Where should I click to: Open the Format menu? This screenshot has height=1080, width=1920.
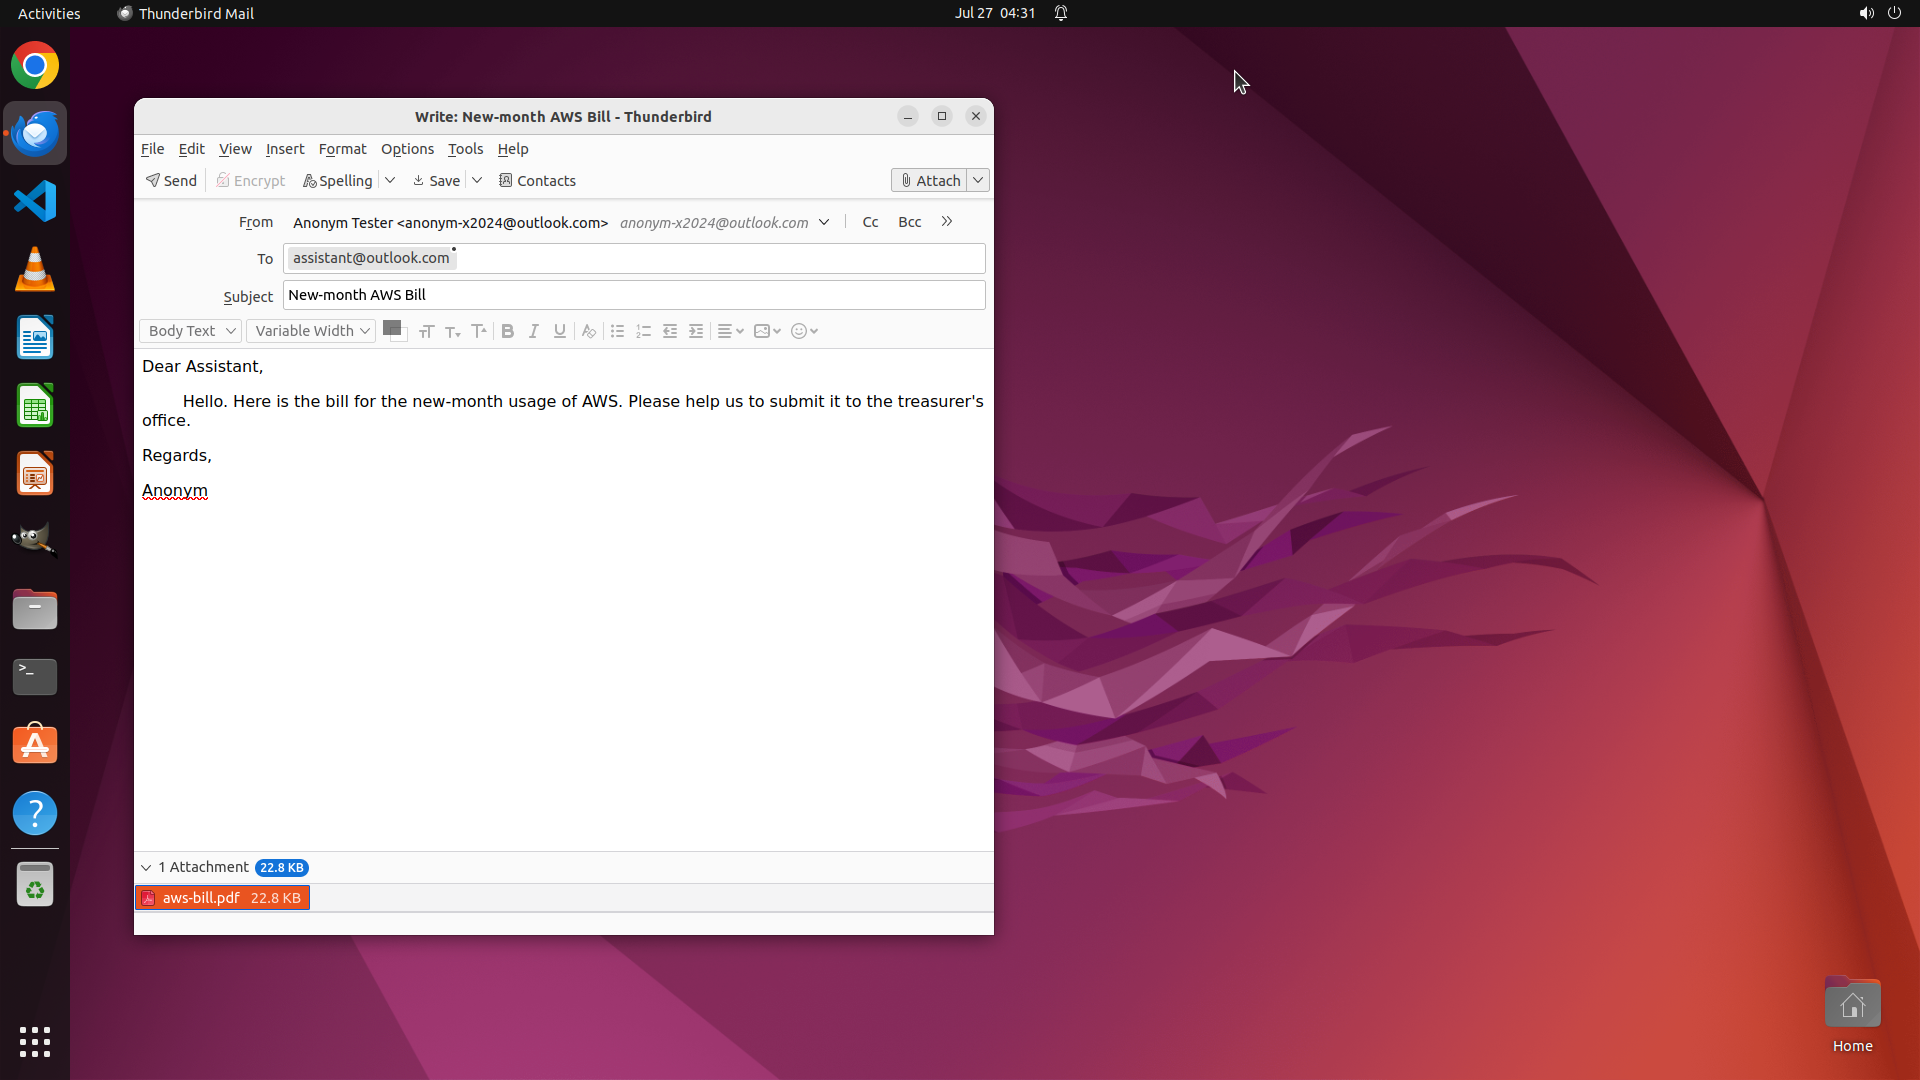pyautogui.click(x=342, y=149)
